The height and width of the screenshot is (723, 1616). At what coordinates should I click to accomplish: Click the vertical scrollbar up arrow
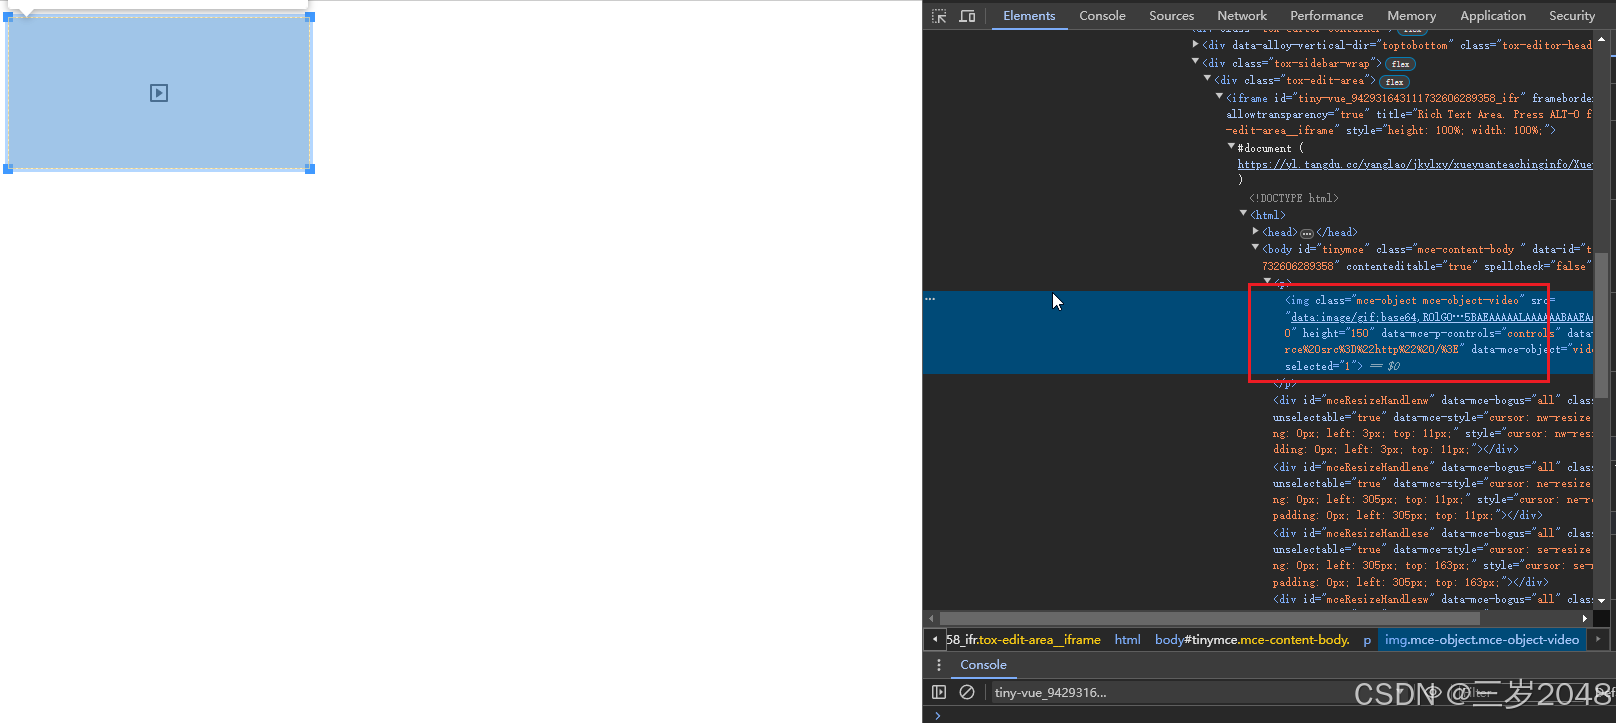[1601, 40]
